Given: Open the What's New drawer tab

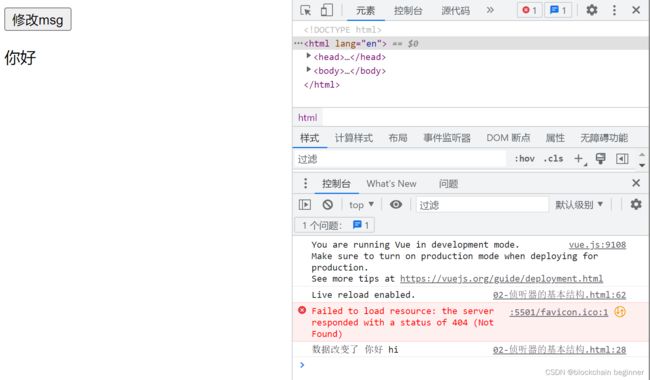Looking at the screenshot, I should pos(391,184).
